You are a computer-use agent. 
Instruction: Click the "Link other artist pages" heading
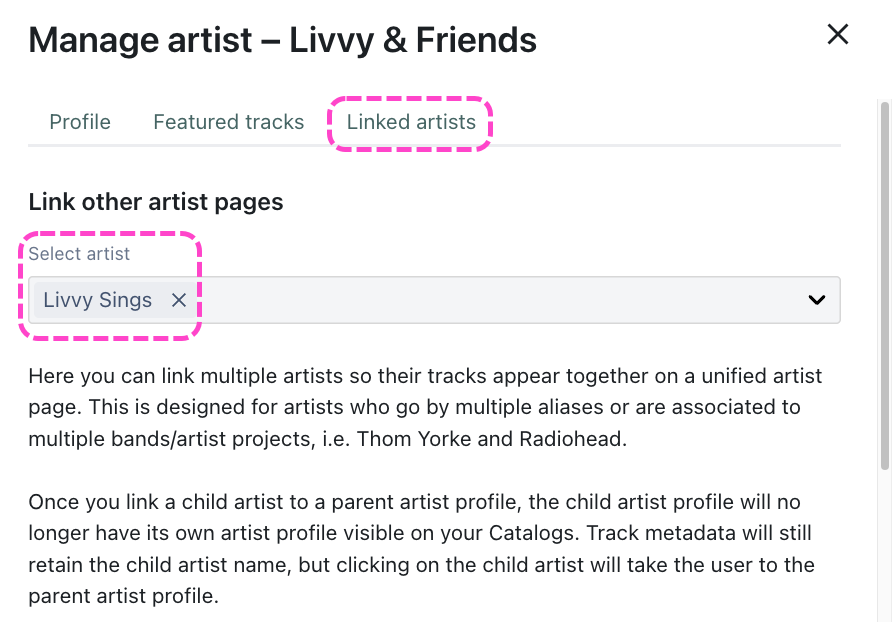click(x=156, y=202)
